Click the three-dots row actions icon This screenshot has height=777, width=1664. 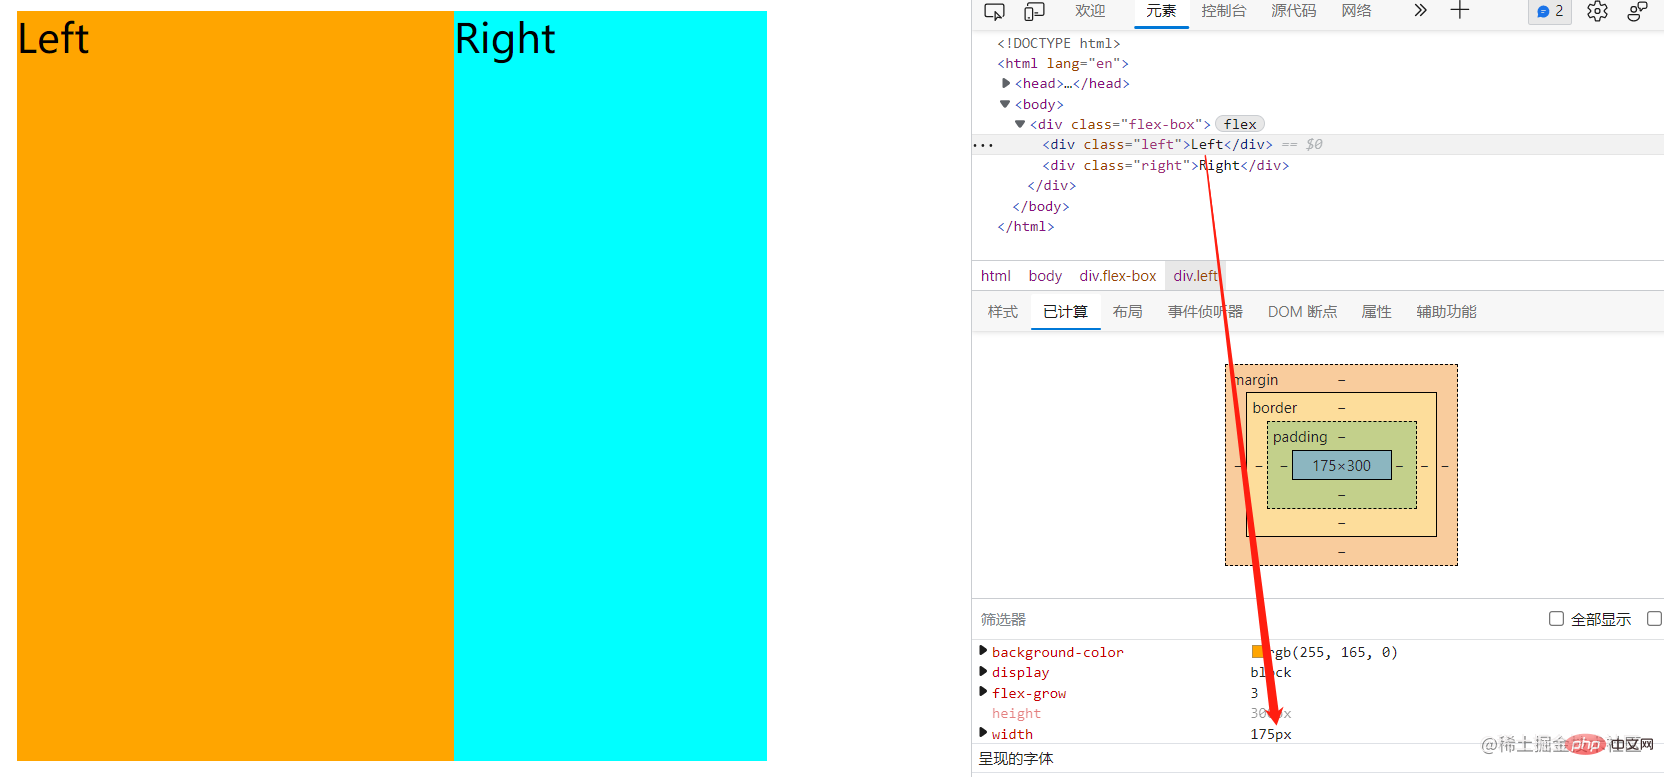(x=984, y=145)
